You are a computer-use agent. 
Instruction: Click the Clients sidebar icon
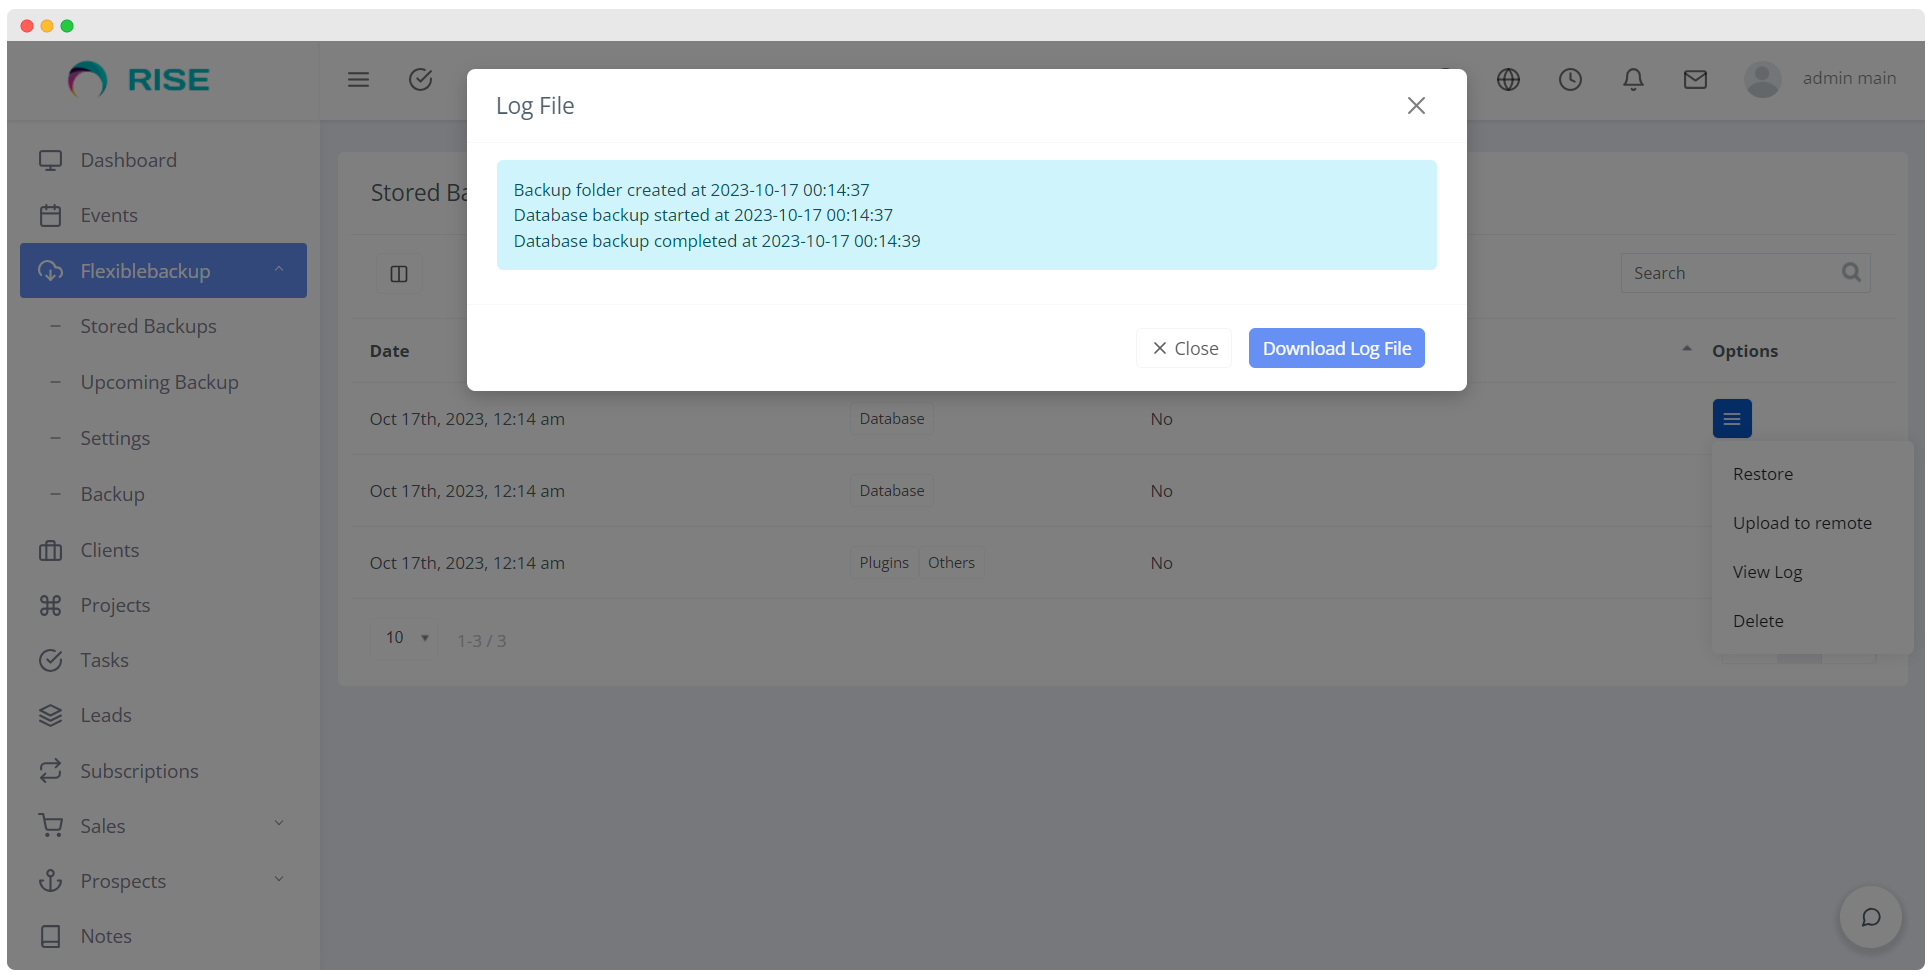click(51, 550)
